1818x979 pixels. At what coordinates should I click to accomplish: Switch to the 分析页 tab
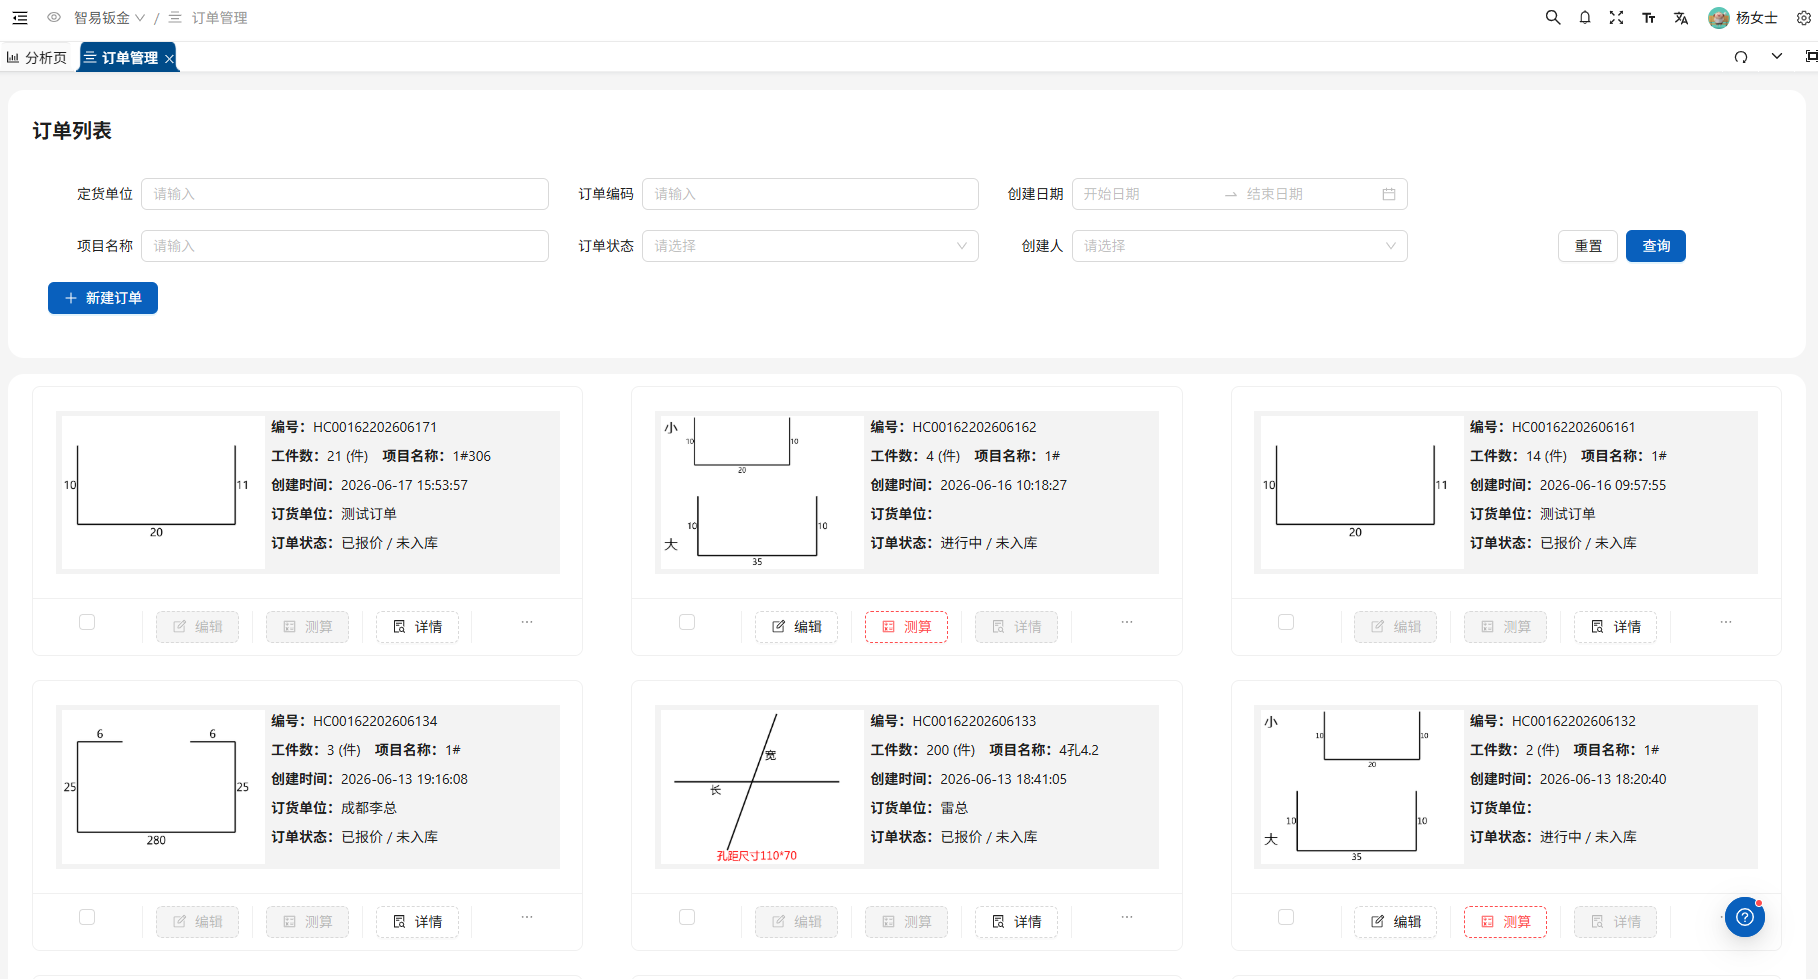(x=37, y=58)
